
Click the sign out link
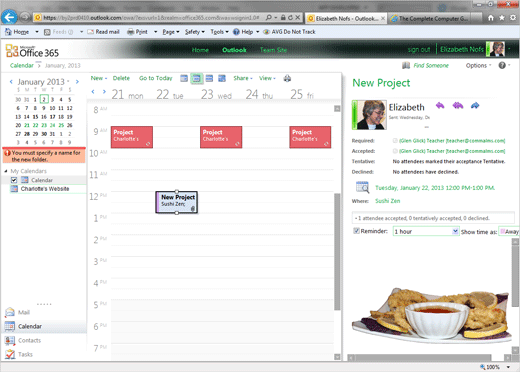pyautogui.click(x=419, y=50)
